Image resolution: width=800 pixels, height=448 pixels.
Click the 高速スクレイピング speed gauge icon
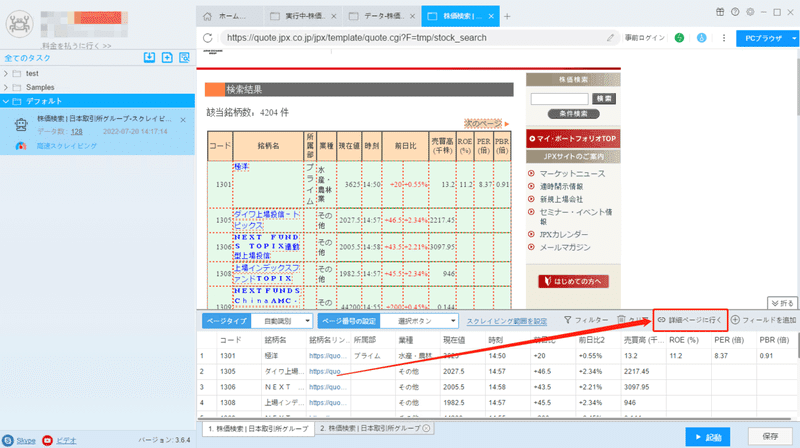21,146
